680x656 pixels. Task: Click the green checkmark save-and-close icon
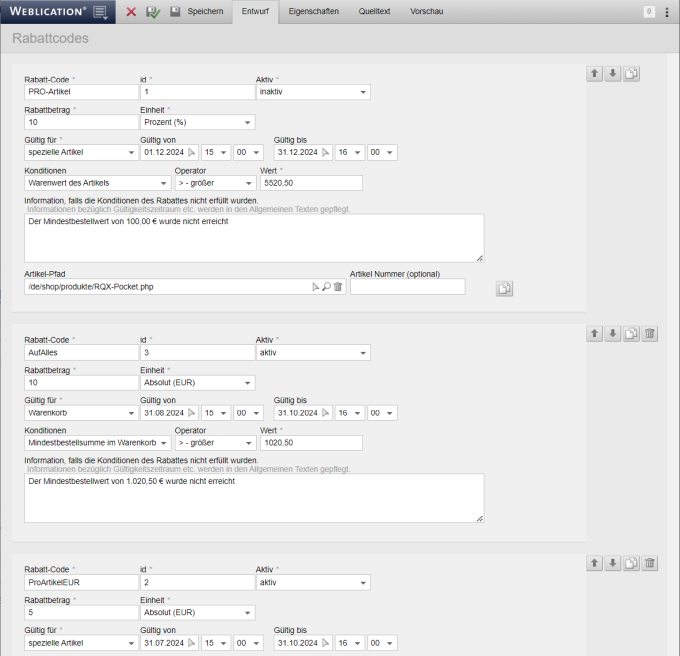[152, 12]
